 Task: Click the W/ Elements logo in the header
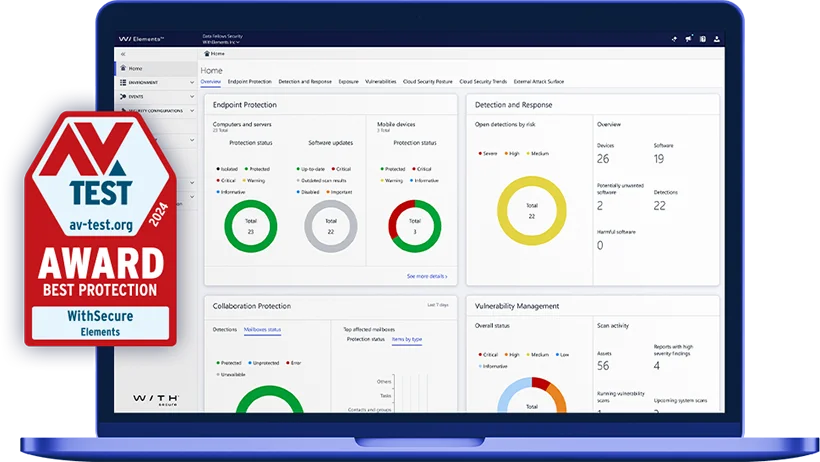(141, 39)
